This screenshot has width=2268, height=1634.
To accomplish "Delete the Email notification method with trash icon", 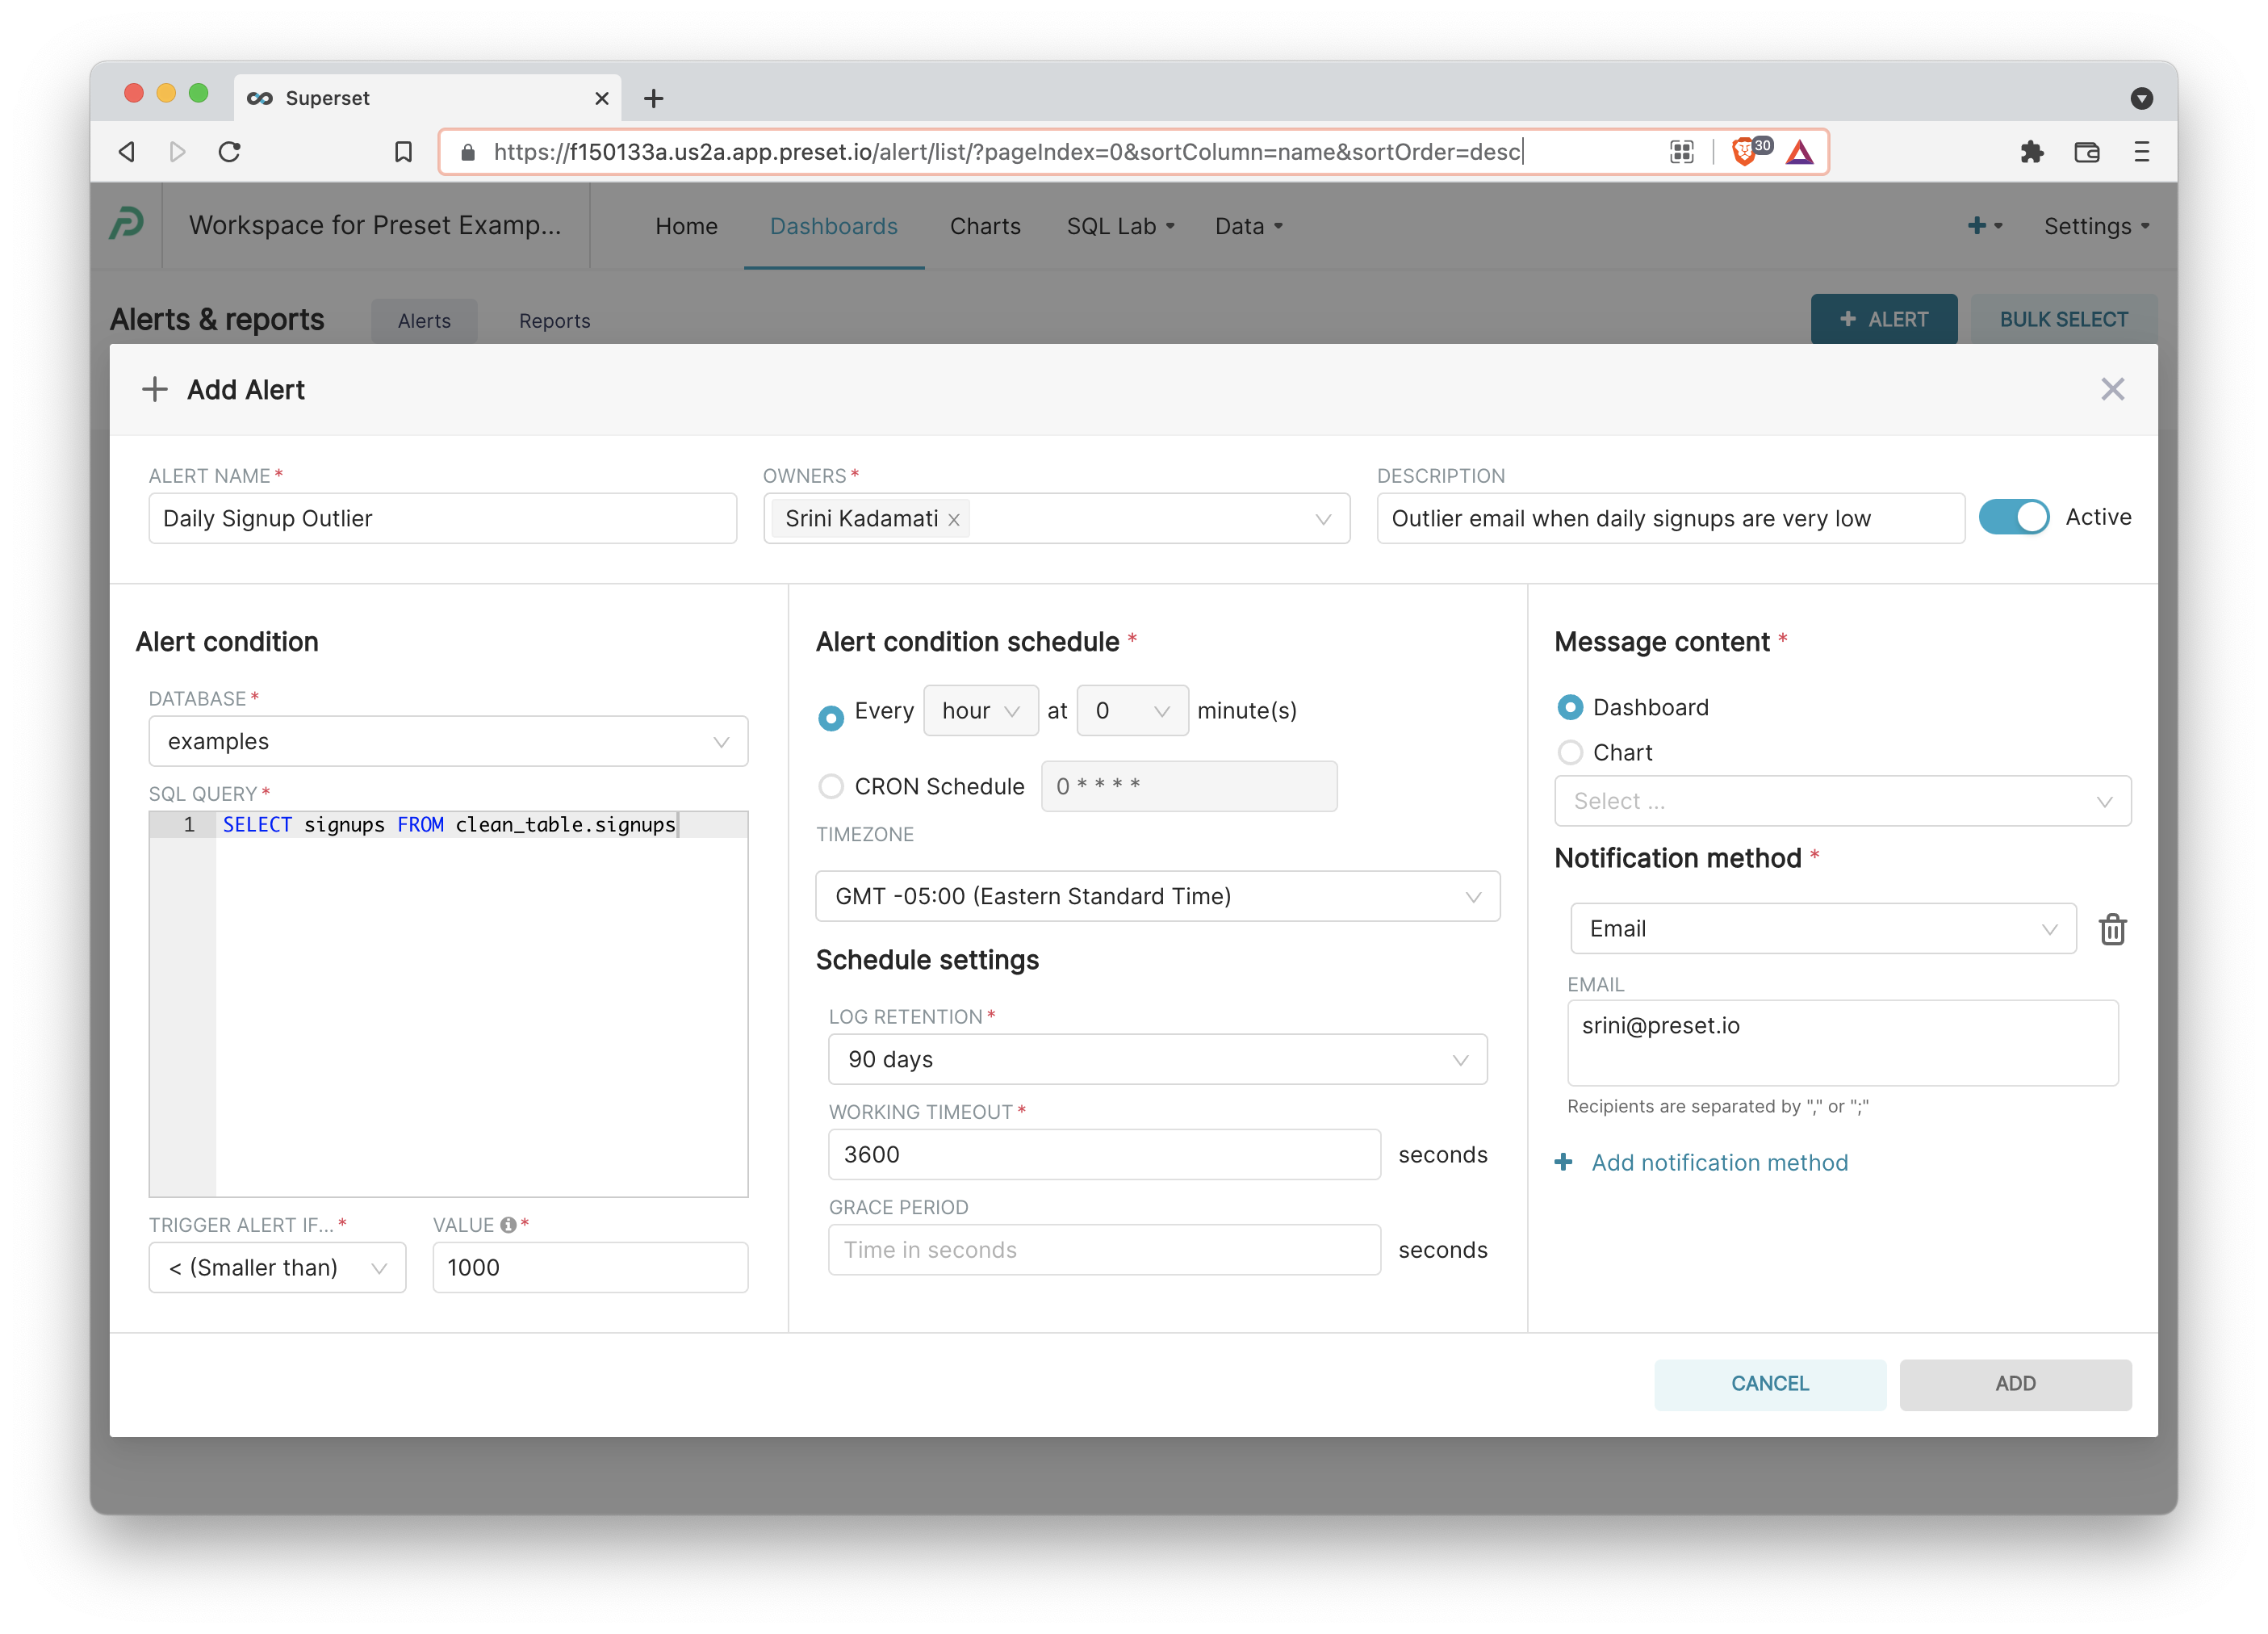I will pos(2112,929).
